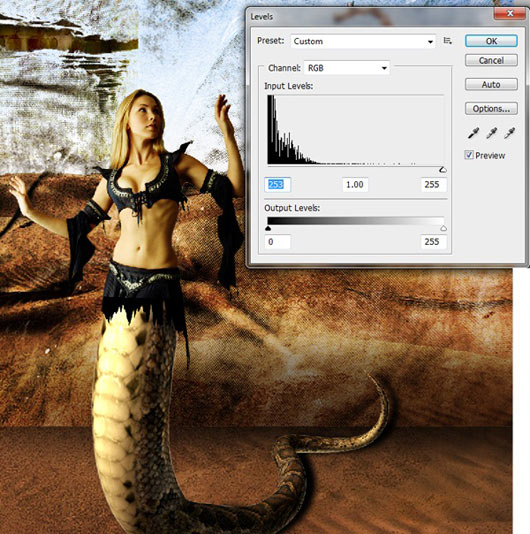The height and width of the screenshot is (534, 530).
Task: Click the white output levels slider handle
Action: click(x=443, y=228)
